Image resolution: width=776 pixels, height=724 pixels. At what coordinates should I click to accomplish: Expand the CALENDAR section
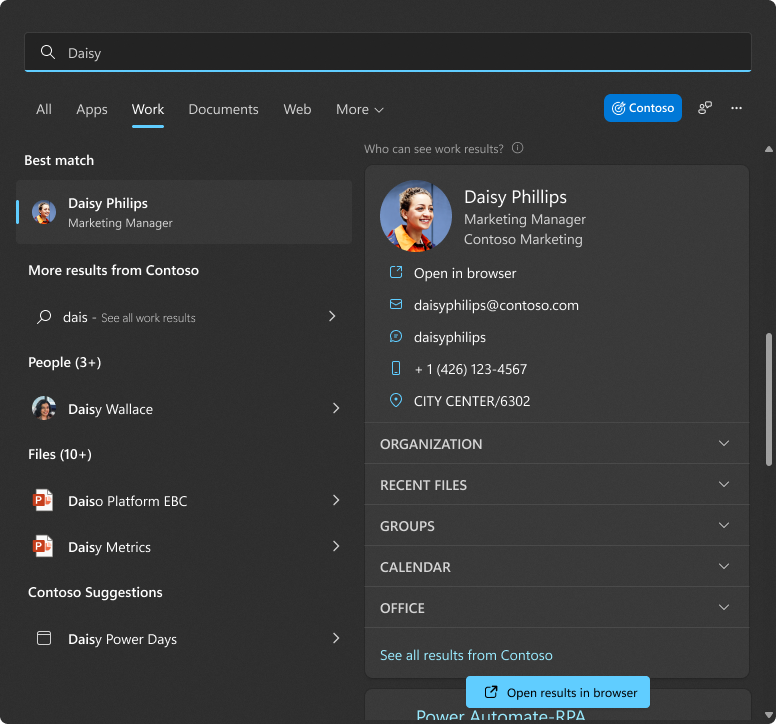(x=557, y=567)
